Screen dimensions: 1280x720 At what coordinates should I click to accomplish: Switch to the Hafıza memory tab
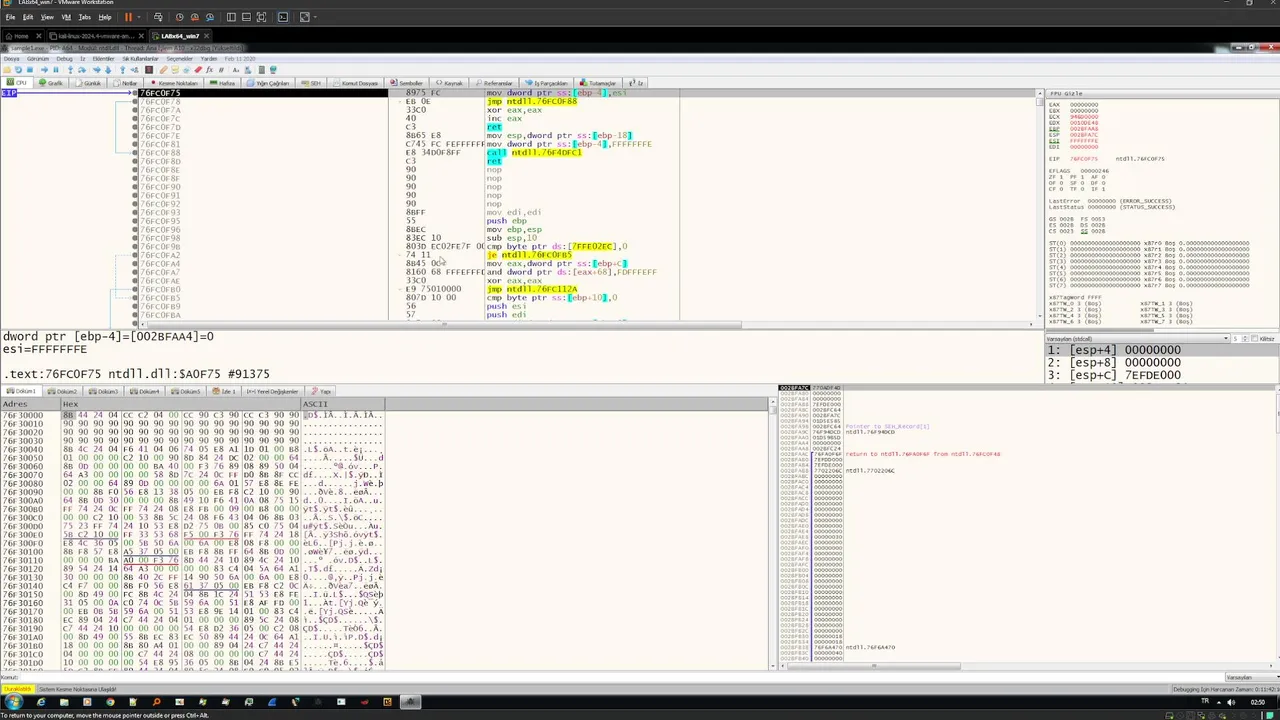[222, 83]
